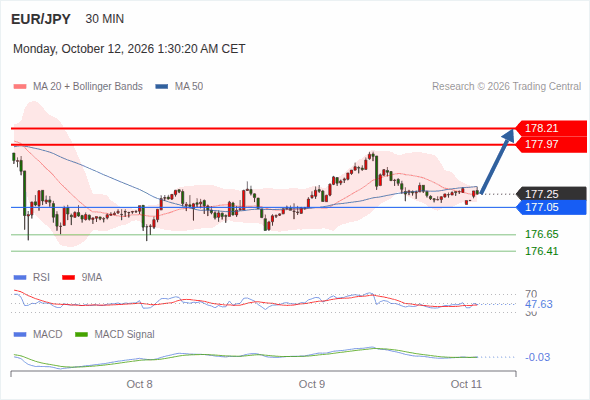Screen dimensions: 590x400
Task: Click the RSI blue legend swatch
Action: 20,278
